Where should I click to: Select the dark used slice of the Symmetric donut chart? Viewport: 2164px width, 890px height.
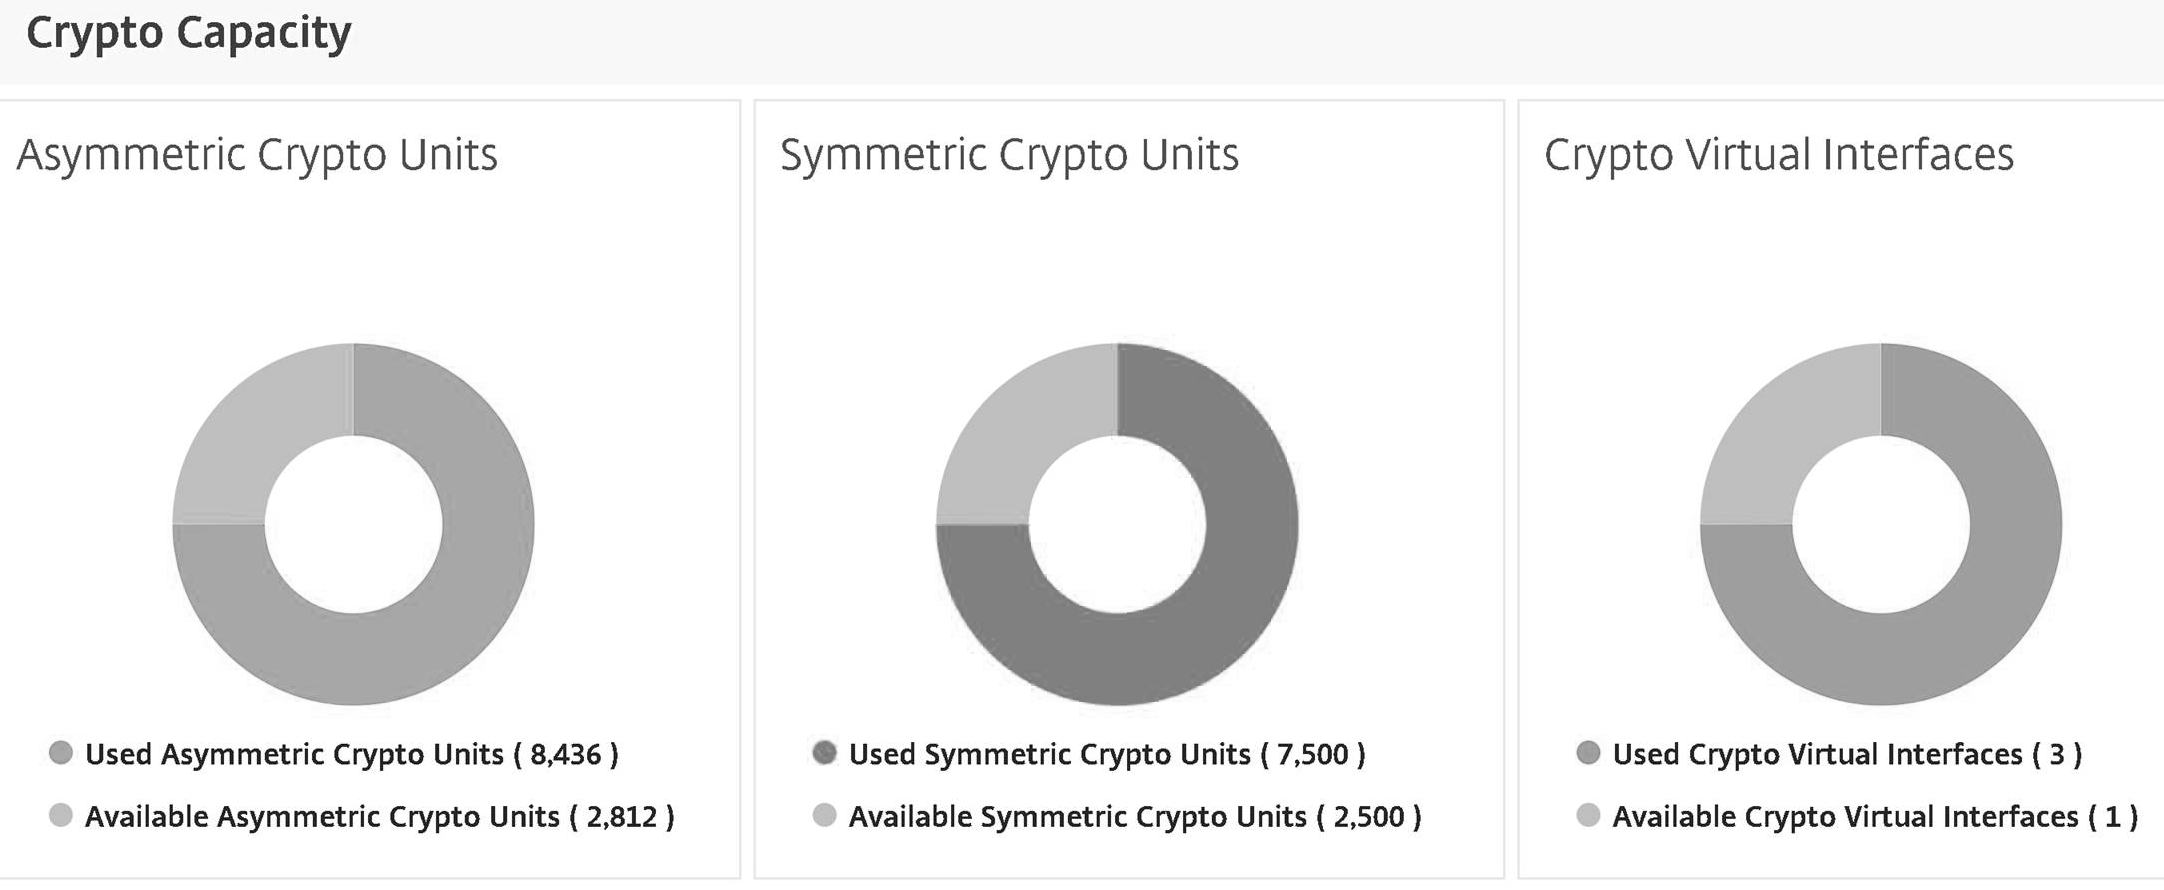click(x=1205, y=610)
